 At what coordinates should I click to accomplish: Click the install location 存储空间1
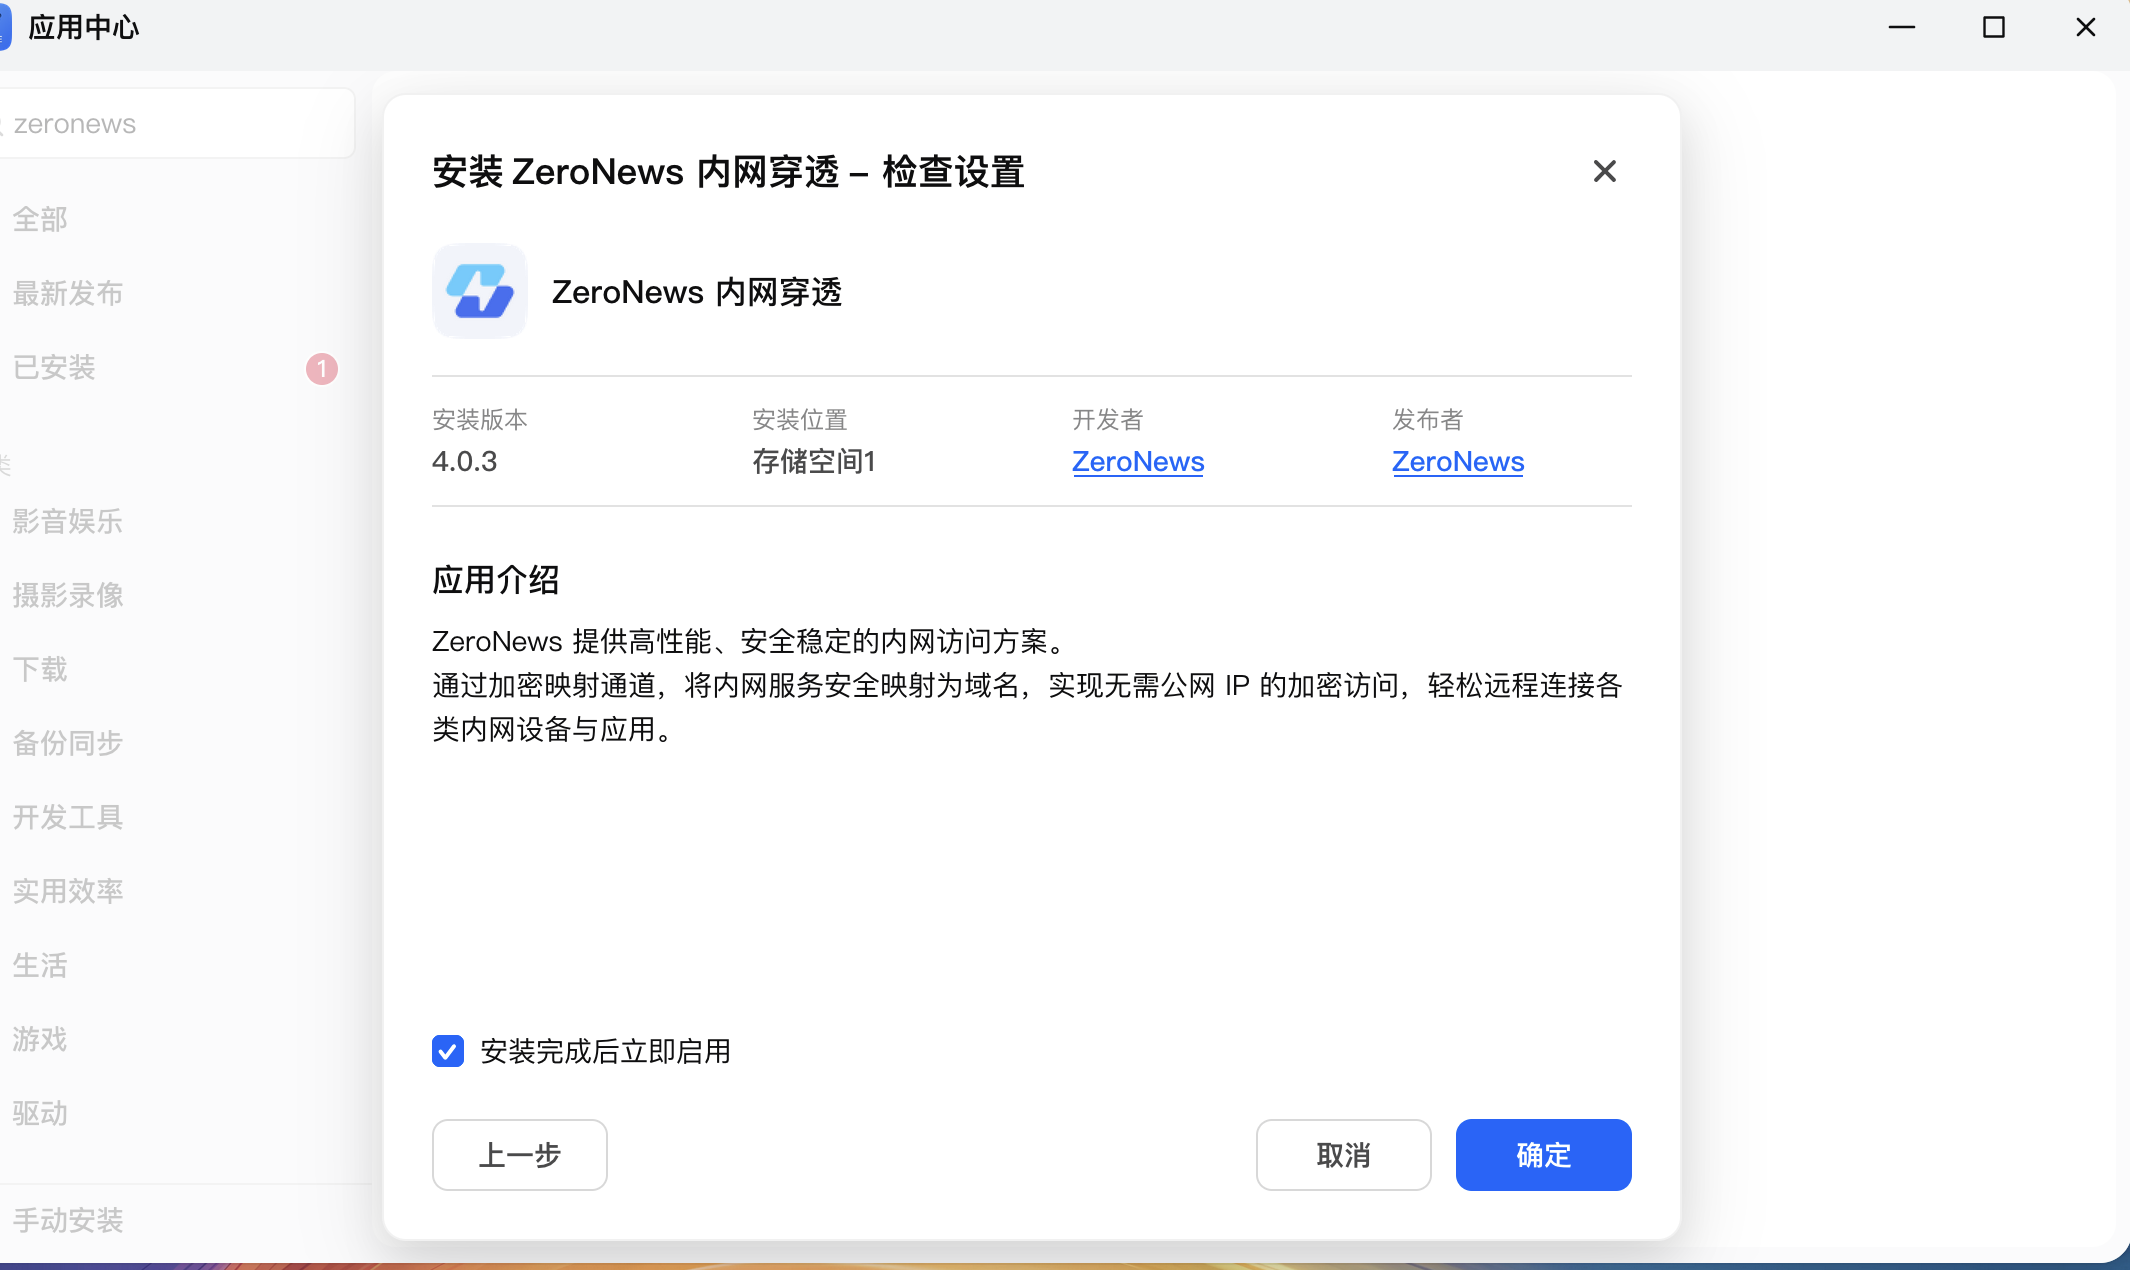coord(814,461)
